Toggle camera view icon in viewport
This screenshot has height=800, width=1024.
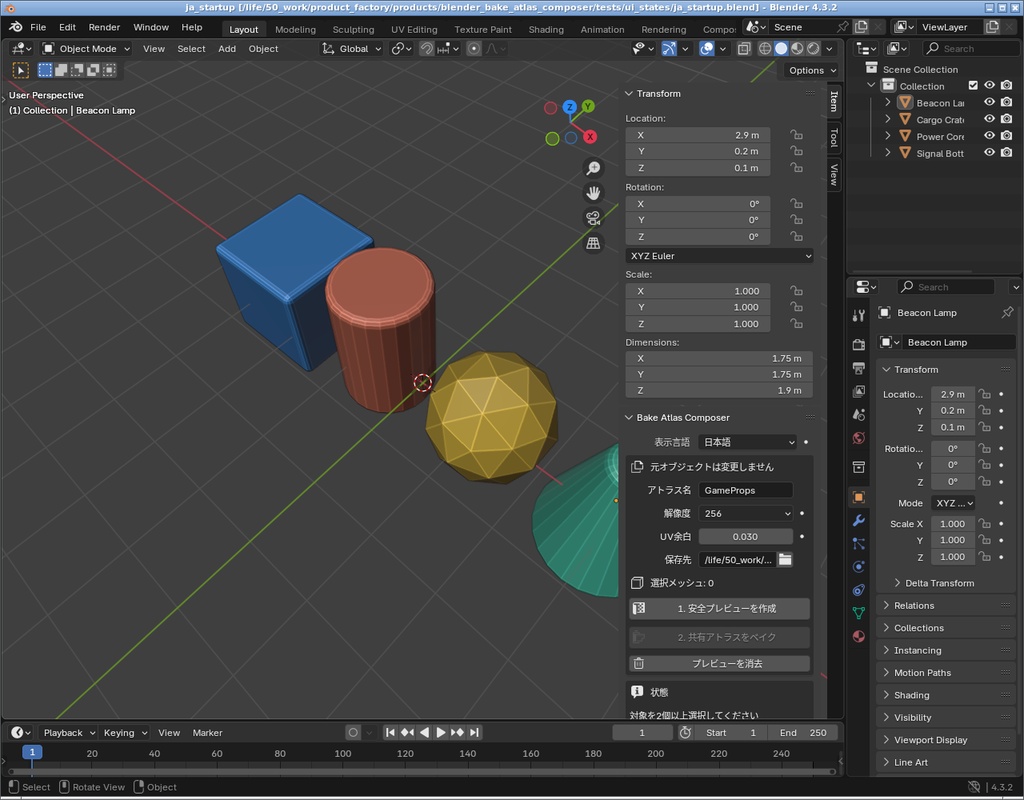point(593,218)
